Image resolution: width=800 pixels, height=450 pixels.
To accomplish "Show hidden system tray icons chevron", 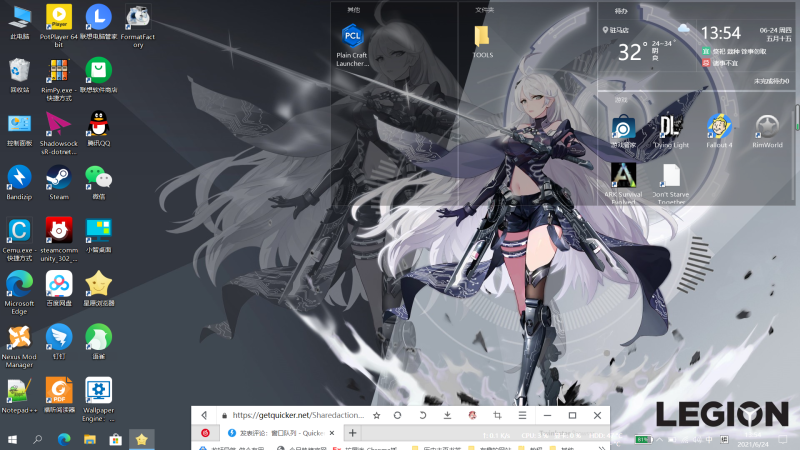I will [x=660, y=439].
